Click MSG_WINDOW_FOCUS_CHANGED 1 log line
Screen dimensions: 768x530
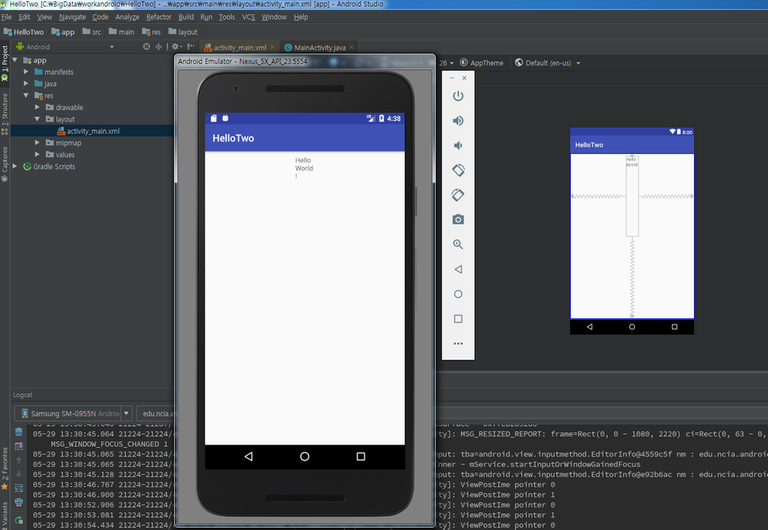109,444
